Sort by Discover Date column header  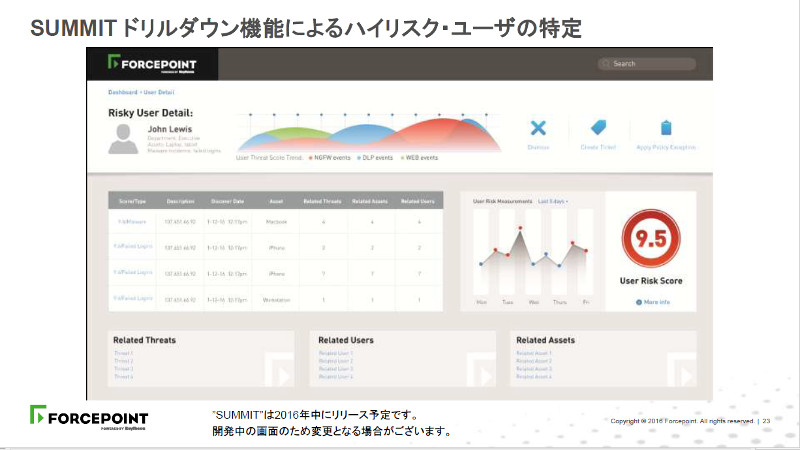(x=228, y=202)
